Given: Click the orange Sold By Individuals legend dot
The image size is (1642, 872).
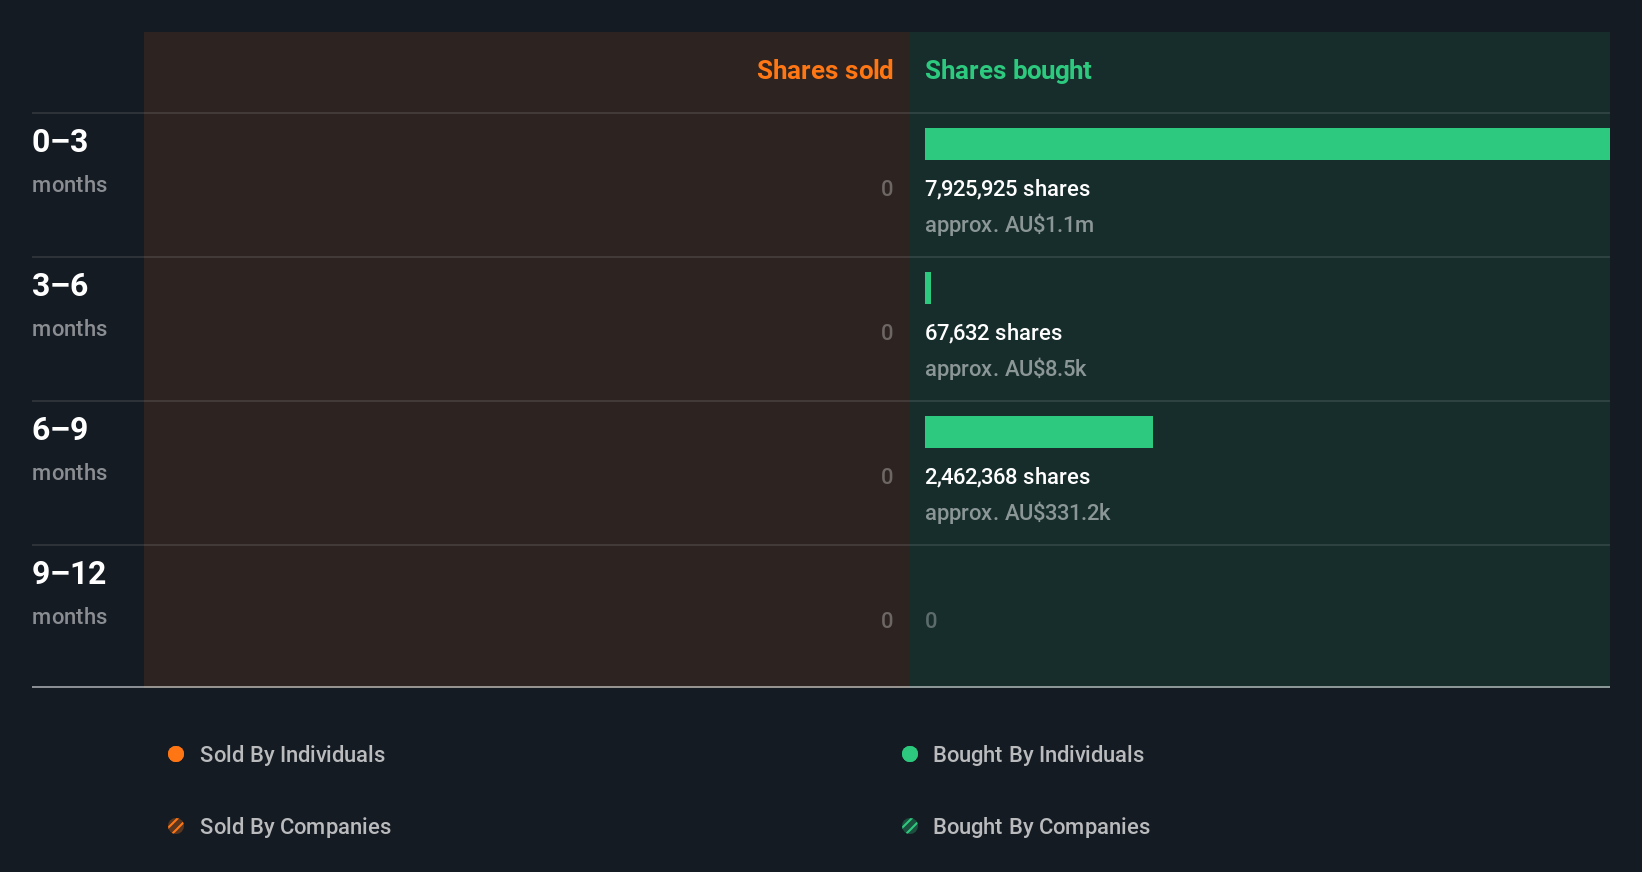Looking at the screenshot, I should point(176,754).
